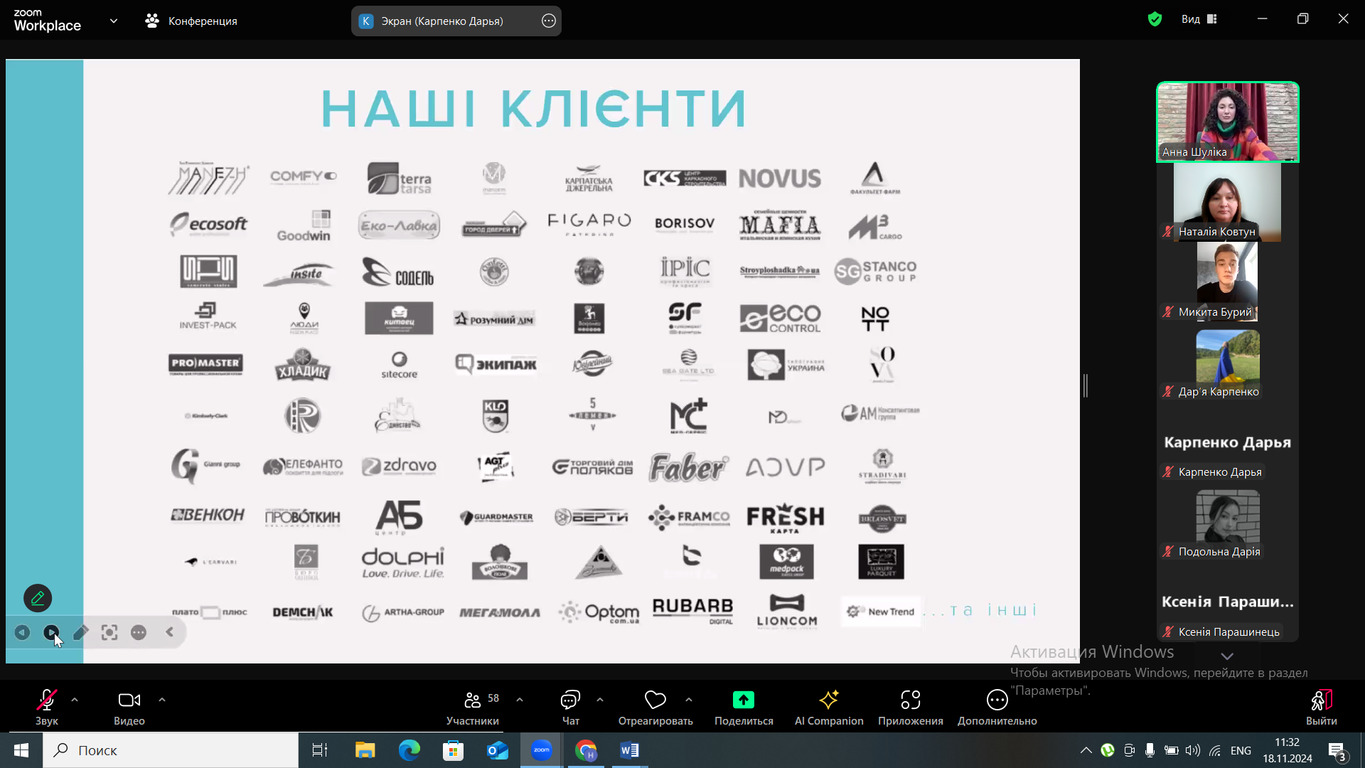Select the Карпенко Дарья participant tile

pos(1227,441)
